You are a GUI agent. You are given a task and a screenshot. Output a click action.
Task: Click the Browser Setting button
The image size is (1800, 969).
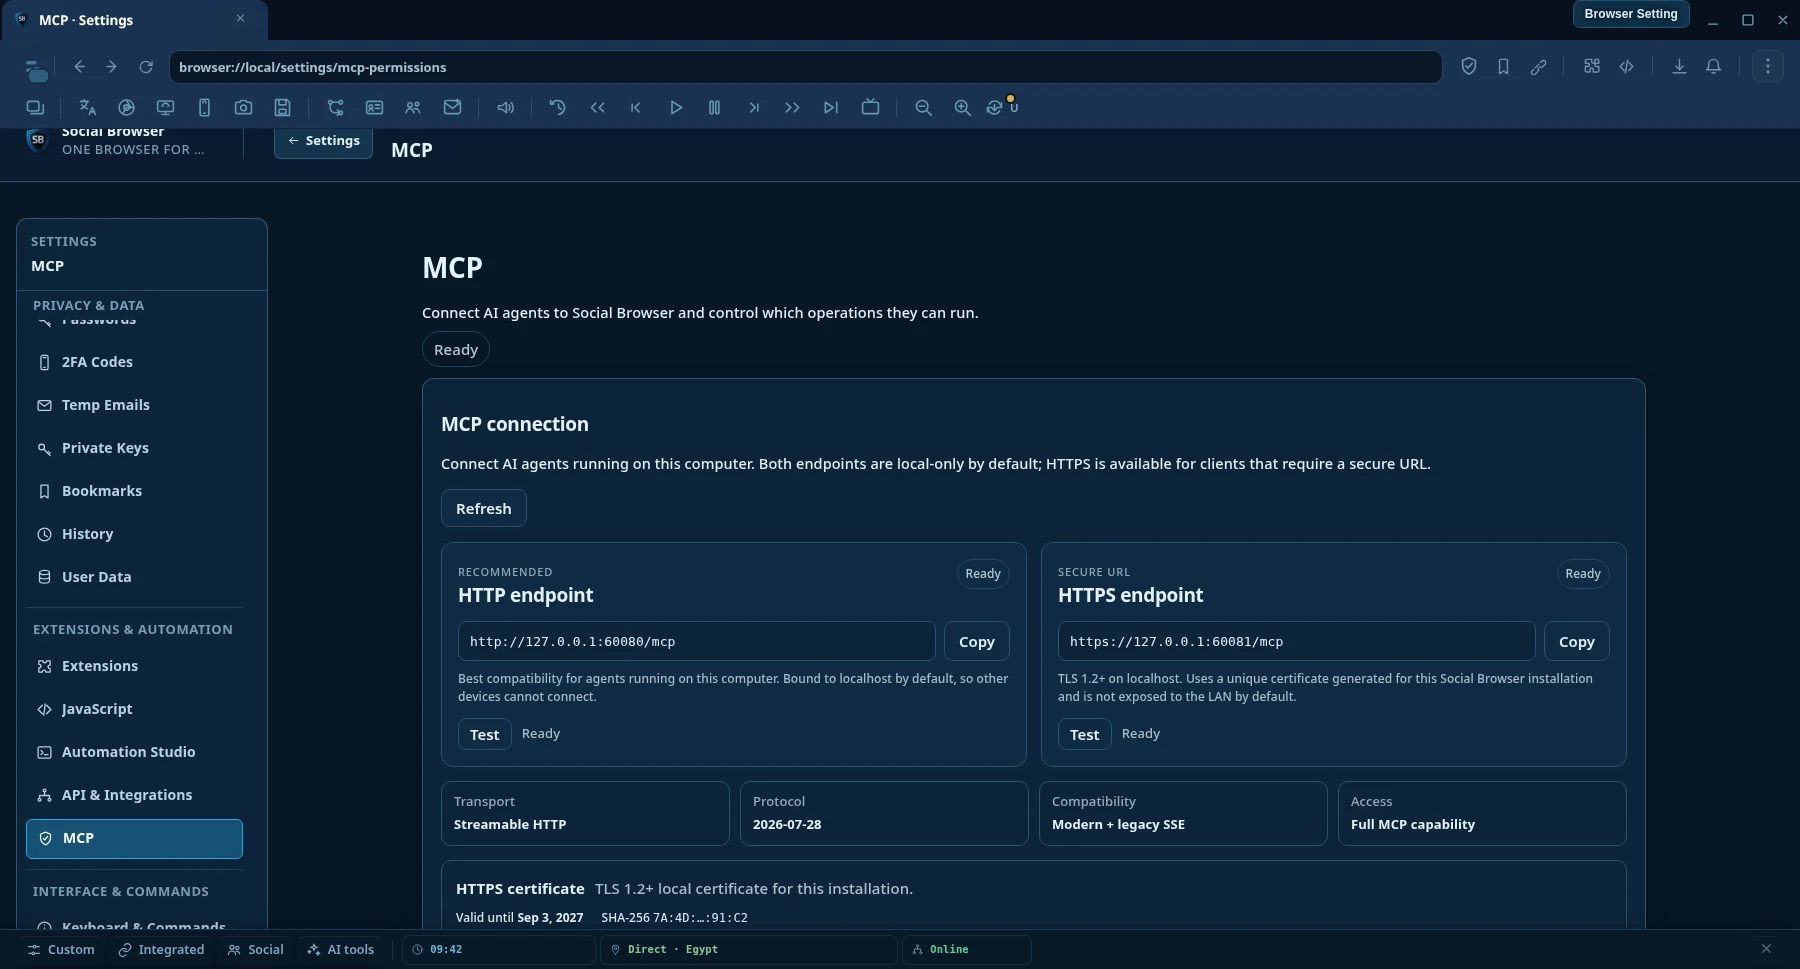point(1631,14)
